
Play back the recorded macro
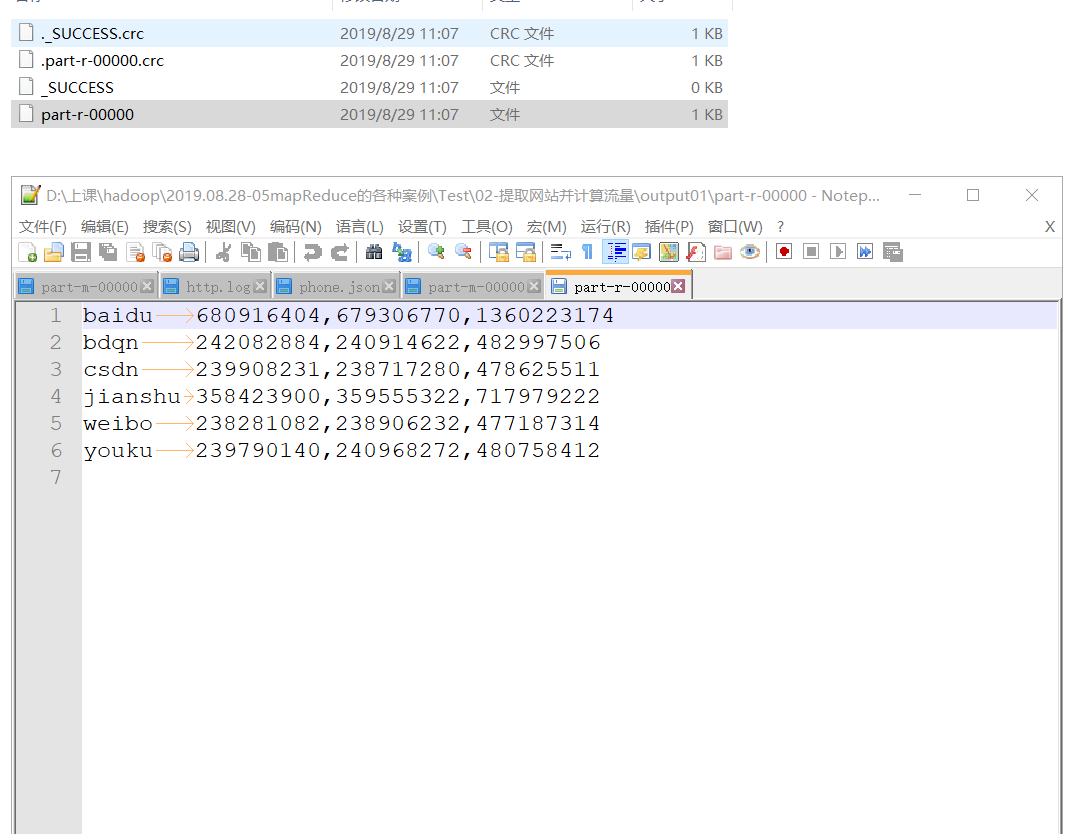838,252
